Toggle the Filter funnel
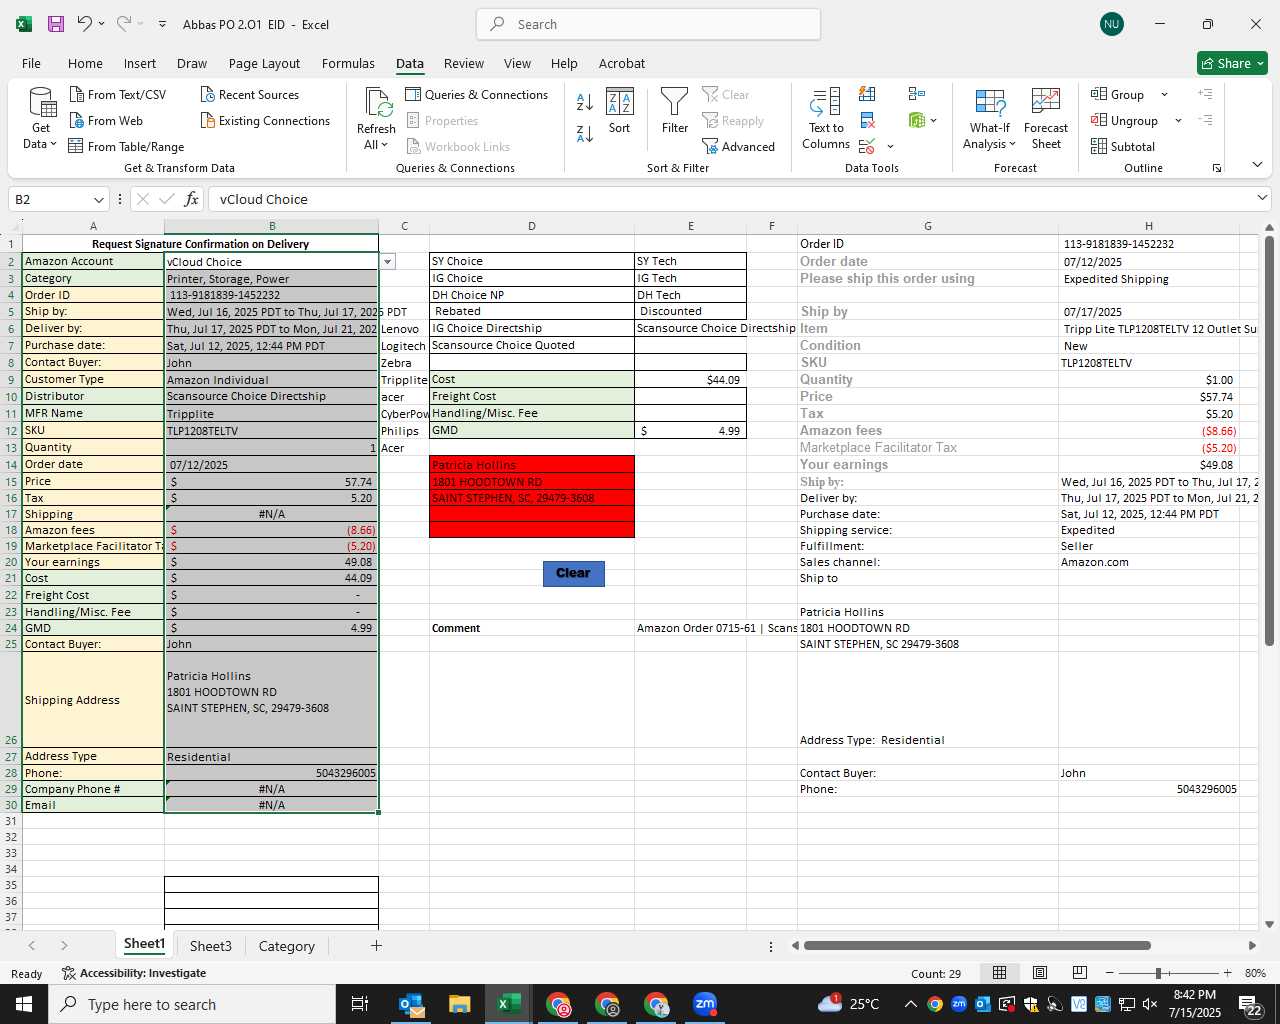 (675, 111)
